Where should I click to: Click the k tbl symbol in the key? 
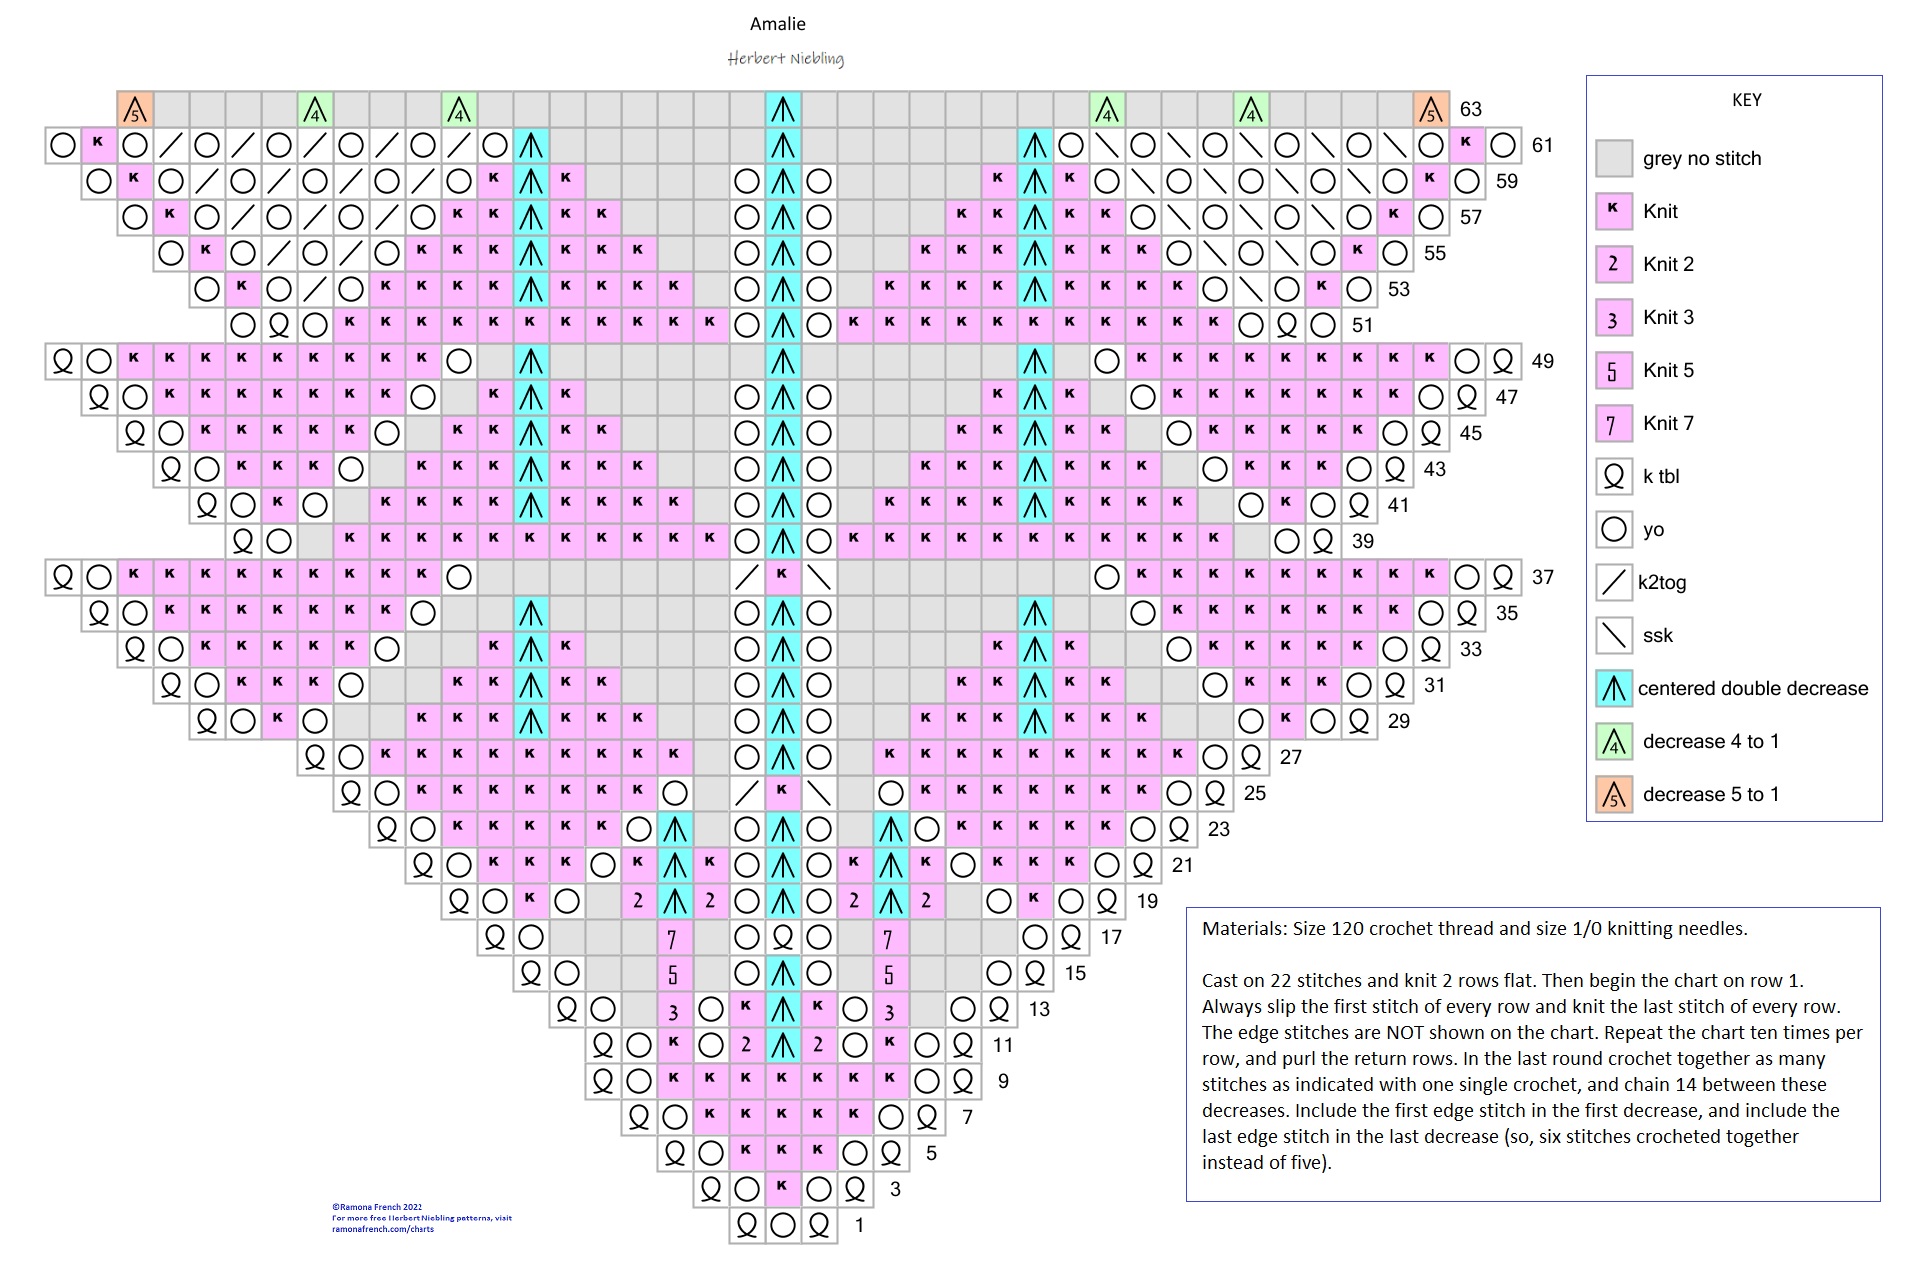click(1613, 477)
